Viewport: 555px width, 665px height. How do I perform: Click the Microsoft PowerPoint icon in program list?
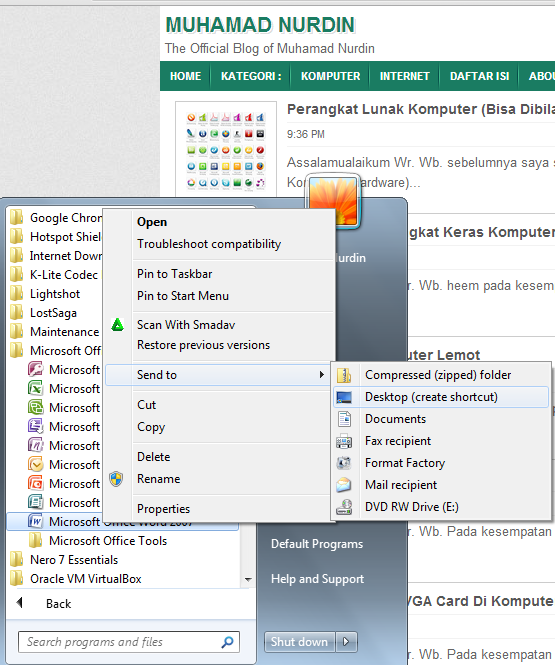[35, 483]
